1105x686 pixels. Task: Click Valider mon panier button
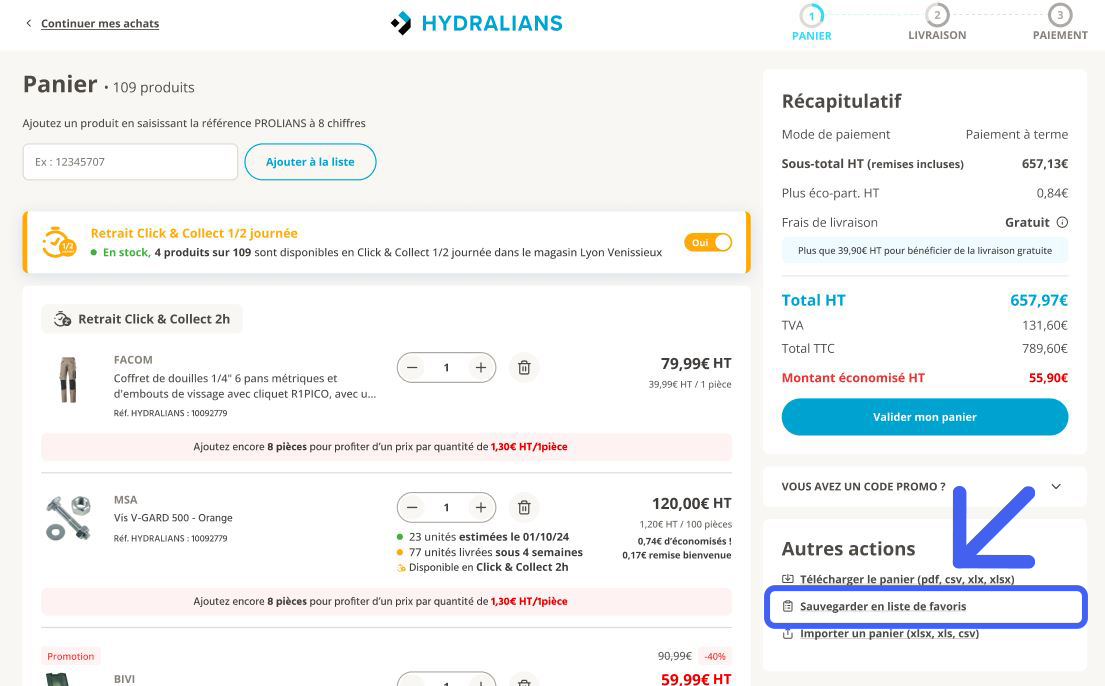925,417
